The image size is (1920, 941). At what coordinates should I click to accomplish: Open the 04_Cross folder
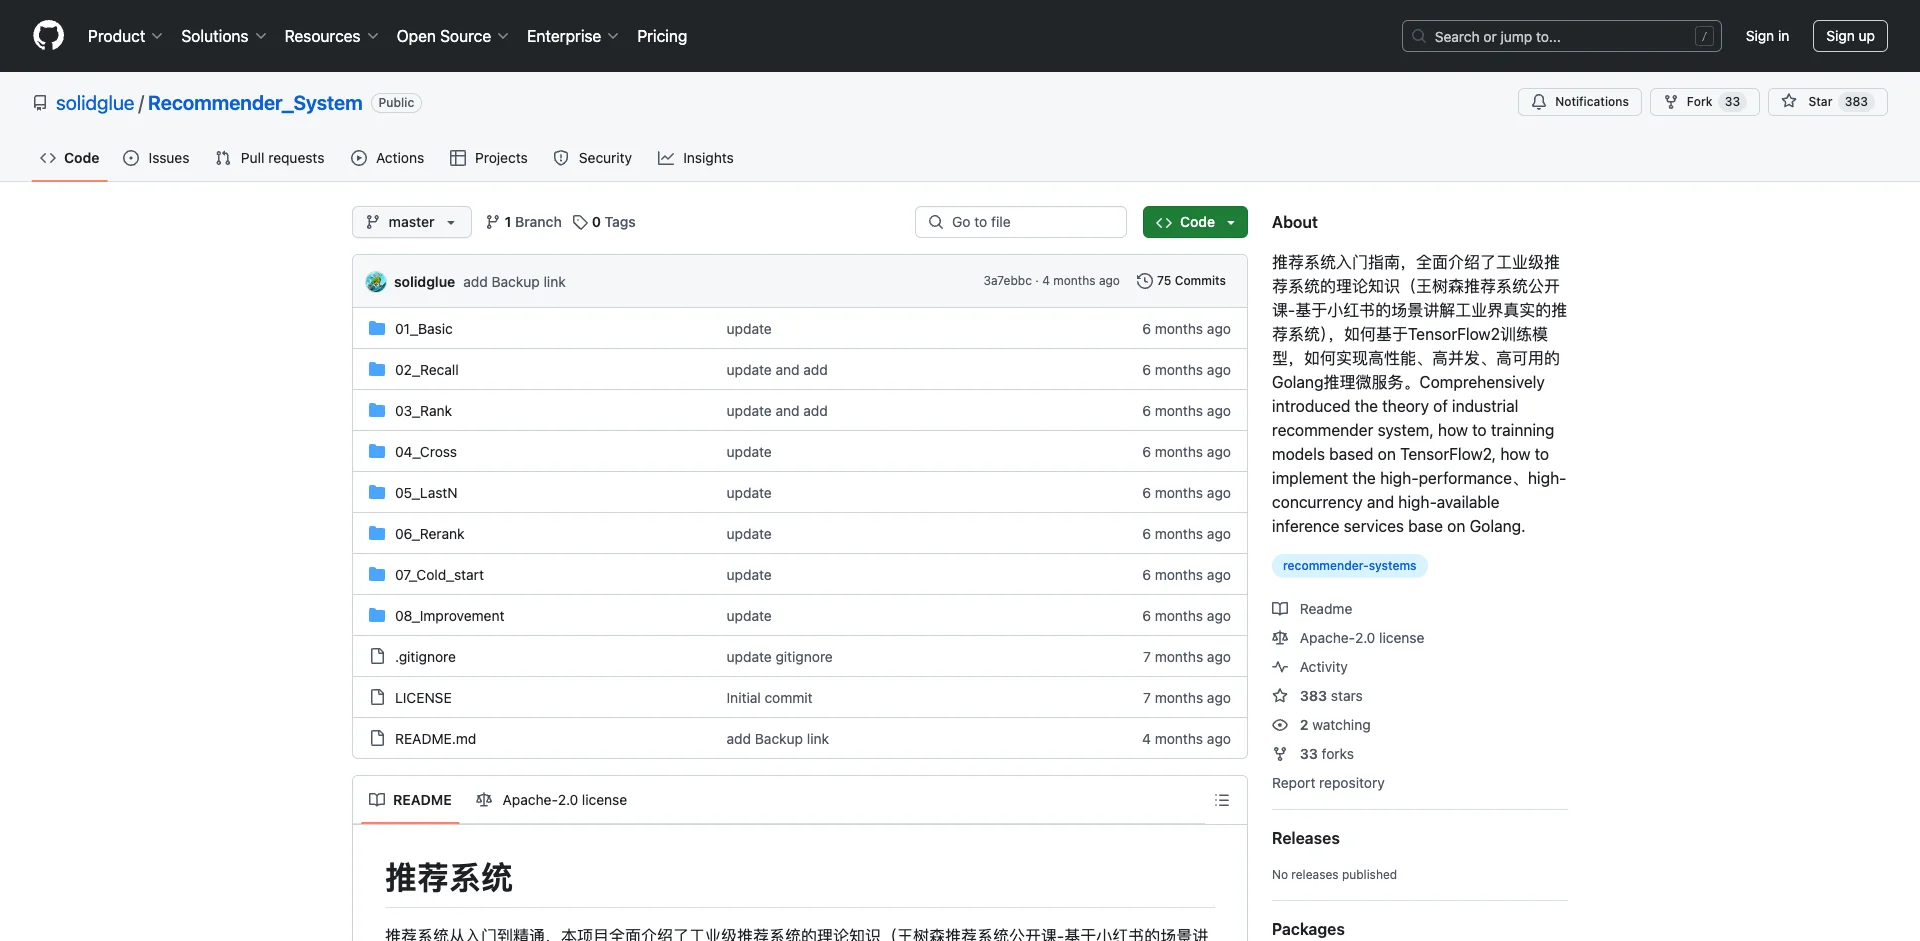point(426,452)
